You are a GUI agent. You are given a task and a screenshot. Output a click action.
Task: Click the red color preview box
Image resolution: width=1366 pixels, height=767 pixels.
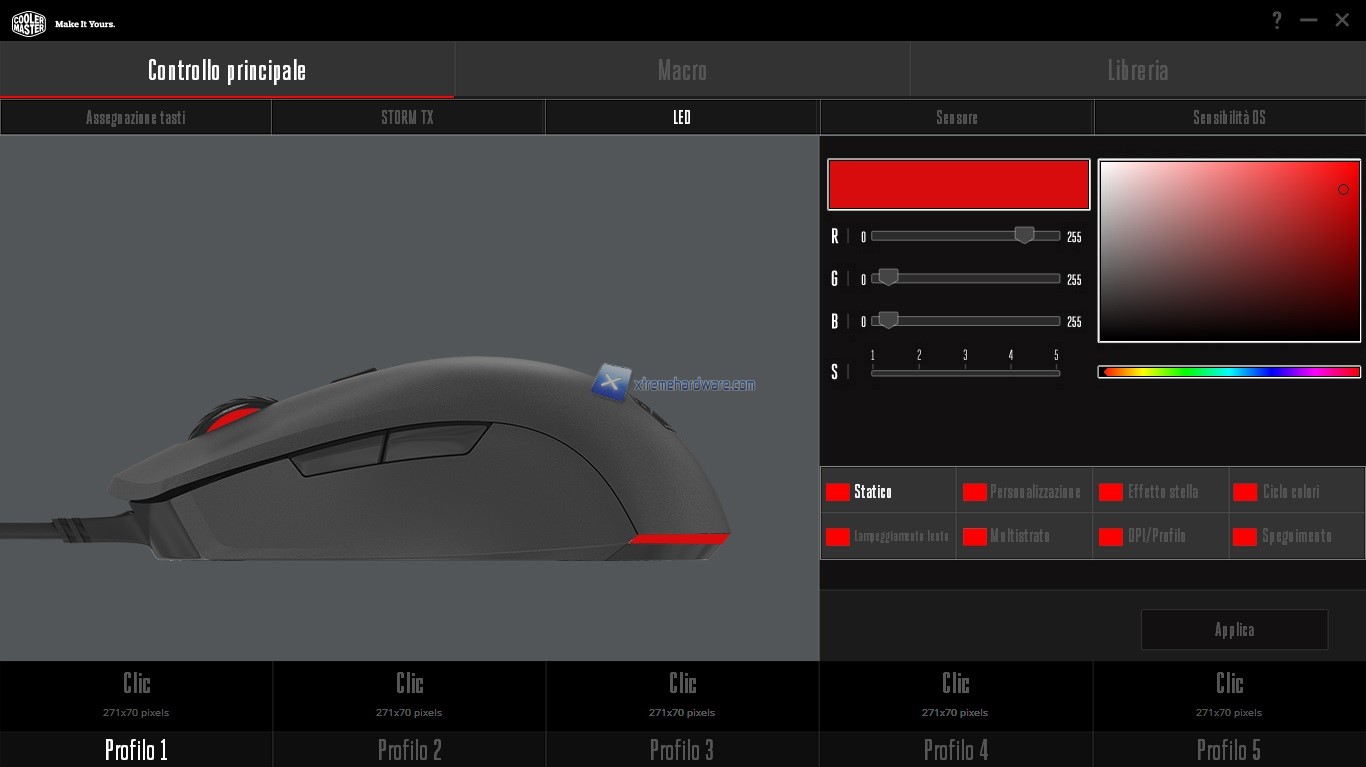[958, 185]
